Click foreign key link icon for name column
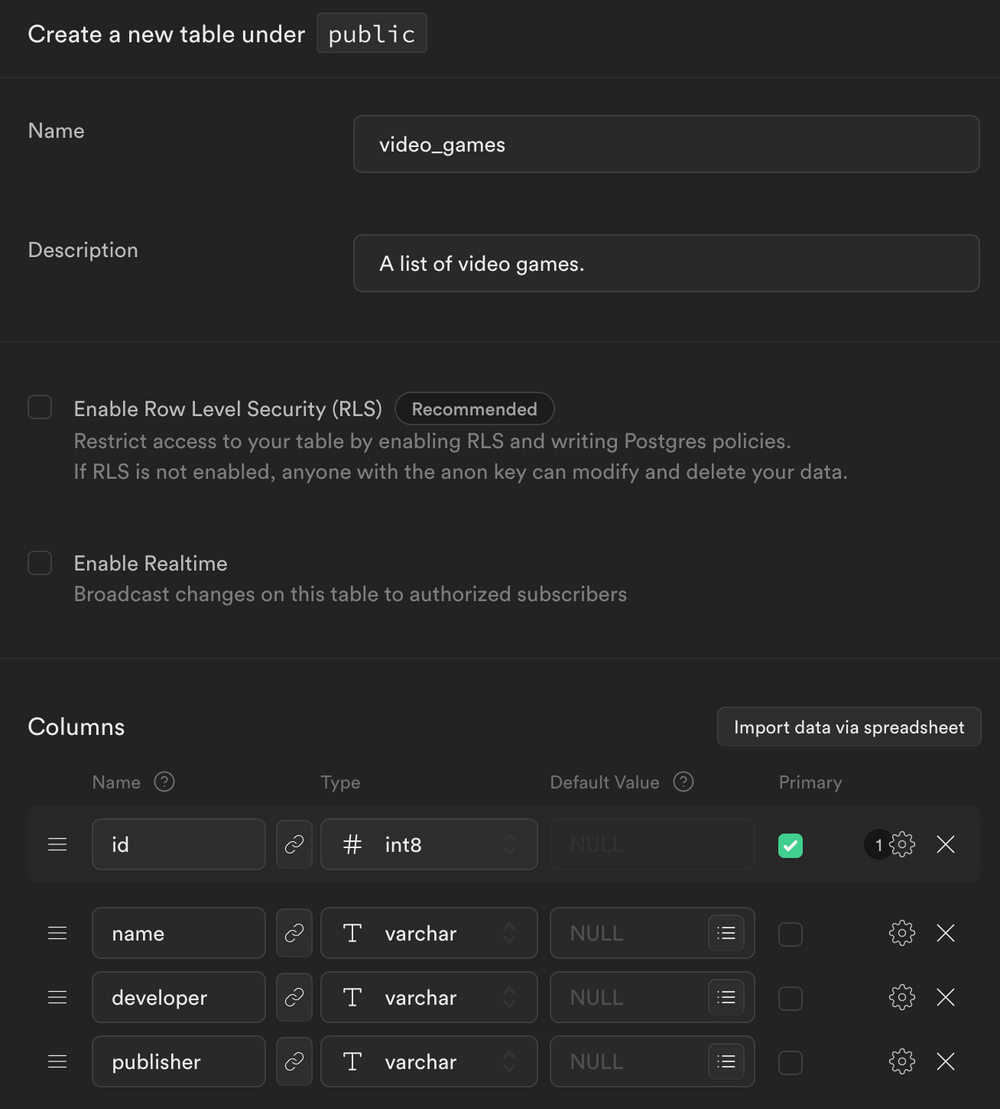Image resolution: width=1000 pixels, height=1109 pixels. (294, 933)
